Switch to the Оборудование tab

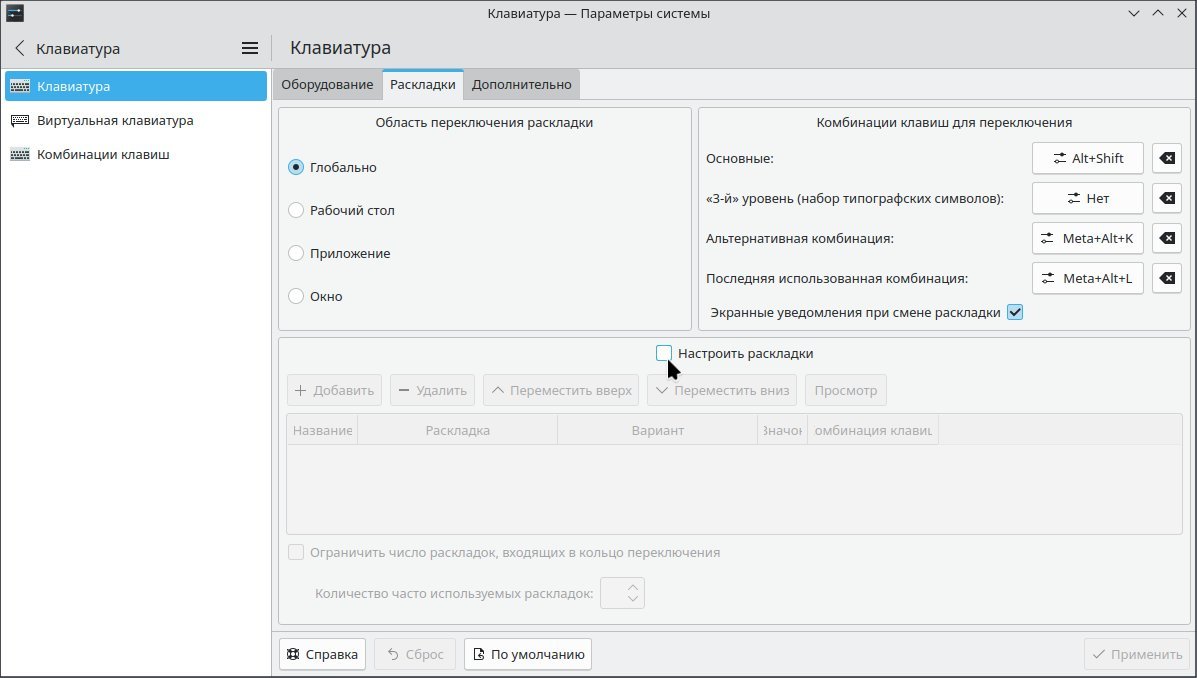[327, 84]
